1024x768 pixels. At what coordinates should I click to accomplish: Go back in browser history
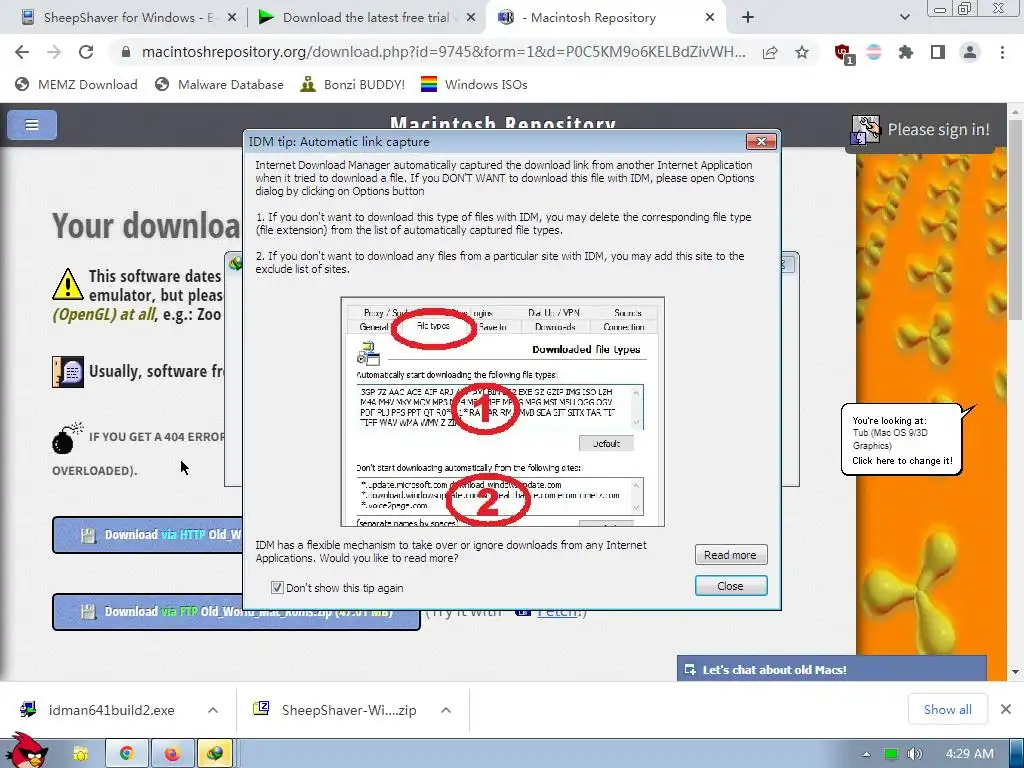pyautogui.click(x=22, y=52)
